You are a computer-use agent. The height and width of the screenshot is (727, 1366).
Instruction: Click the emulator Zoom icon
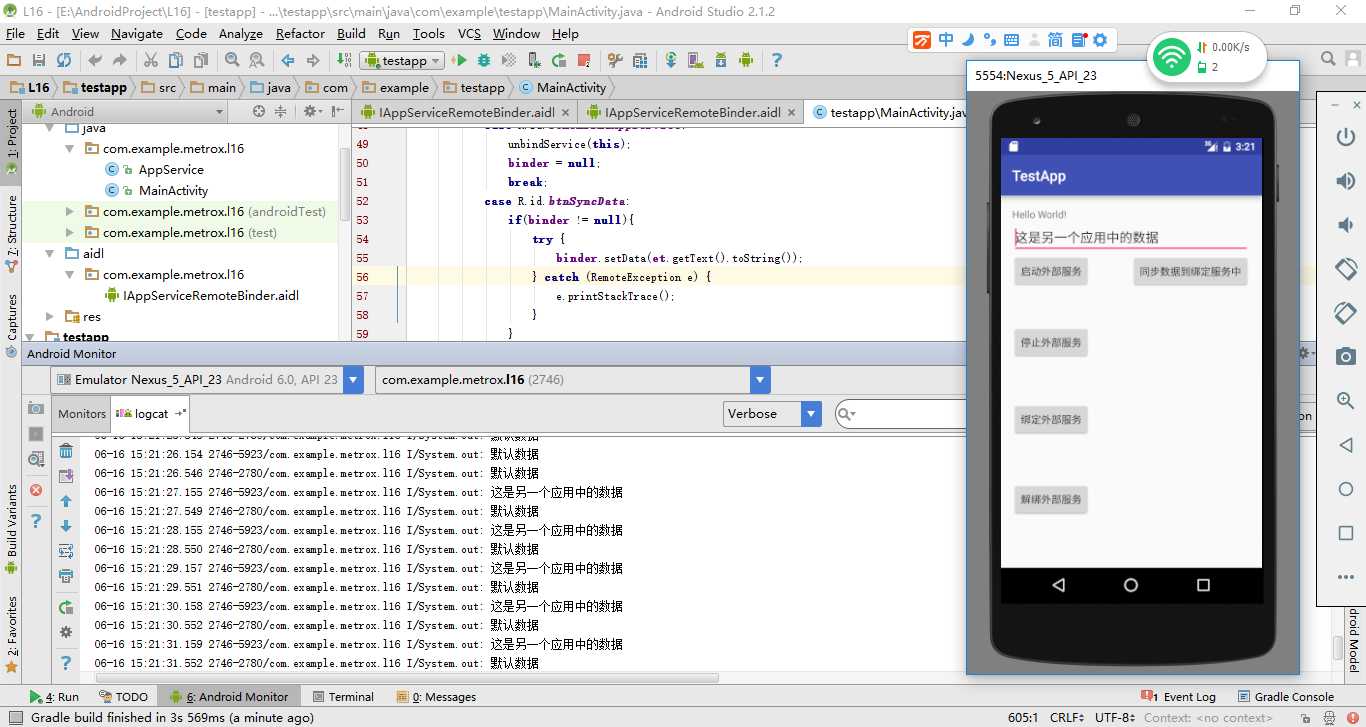1345,400
